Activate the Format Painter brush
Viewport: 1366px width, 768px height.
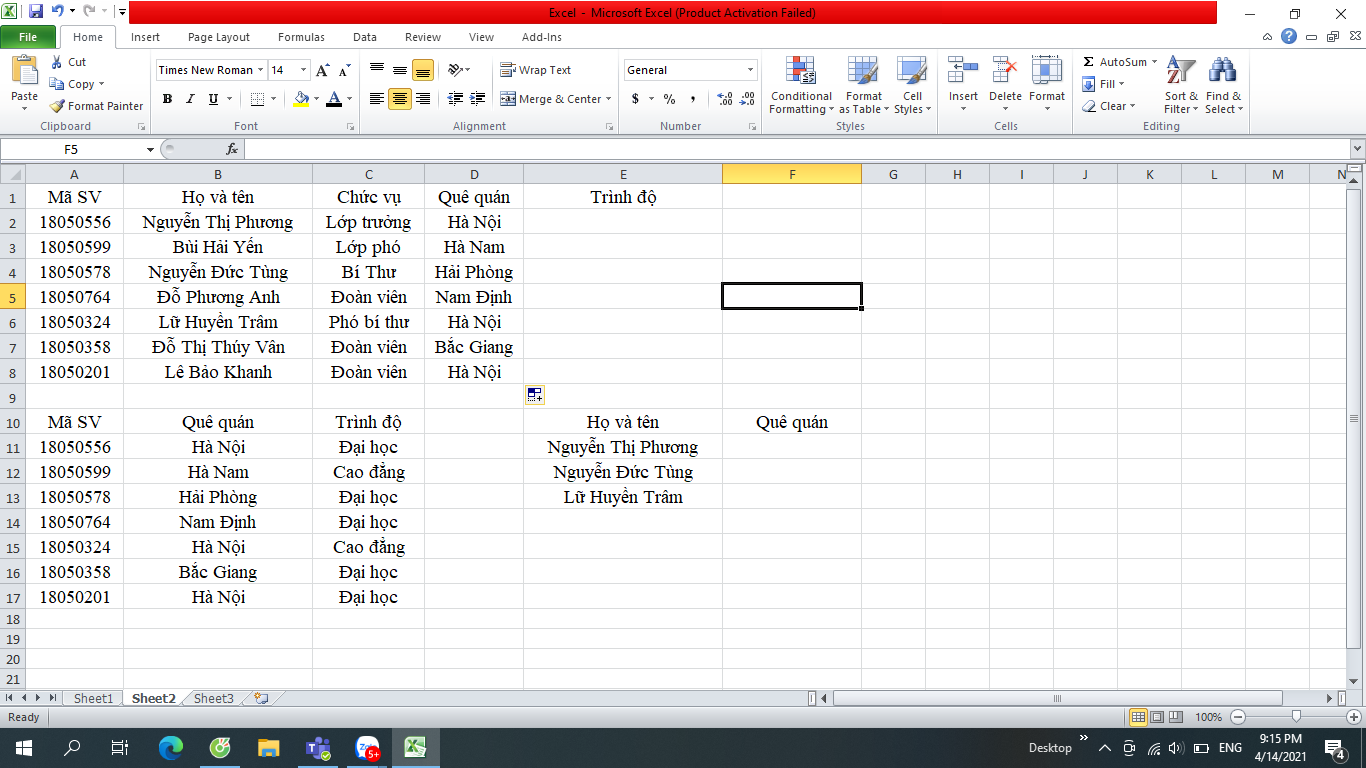click(x=57, y=106)
